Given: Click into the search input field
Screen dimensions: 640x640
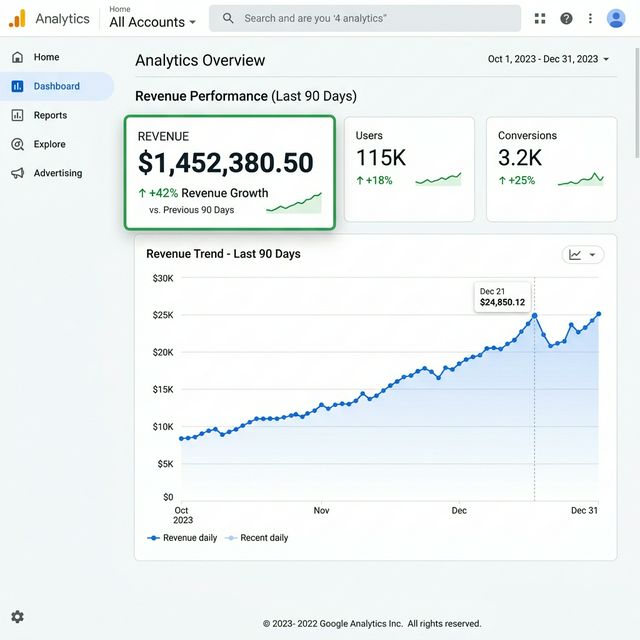Looking at the screenshot, I should (x=375, y=18).
